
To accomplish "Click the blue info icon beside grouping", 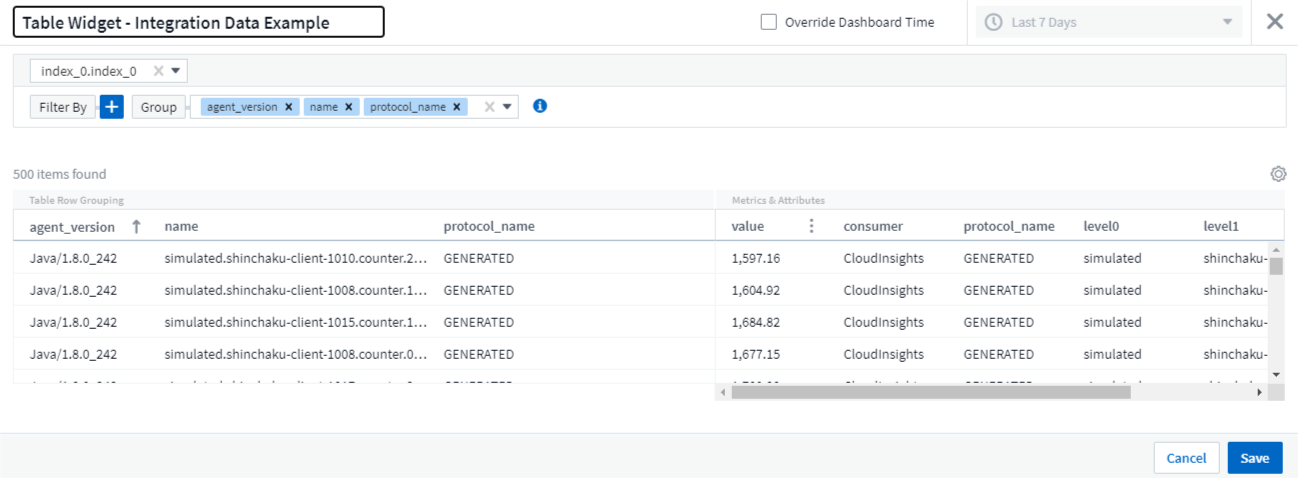I will tap(540, 106).
